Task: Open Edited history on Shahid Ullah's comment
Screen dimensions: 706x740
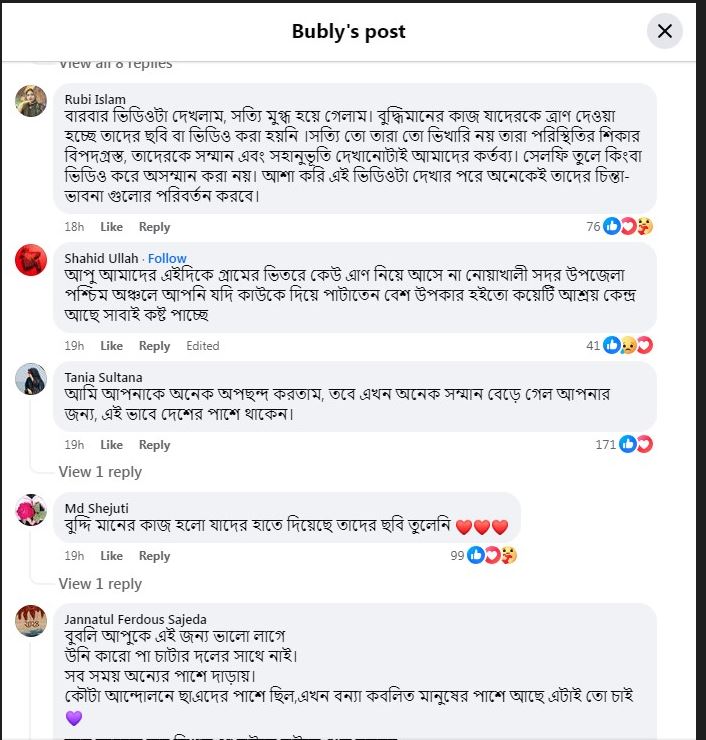Action: [x=202, y=346]
